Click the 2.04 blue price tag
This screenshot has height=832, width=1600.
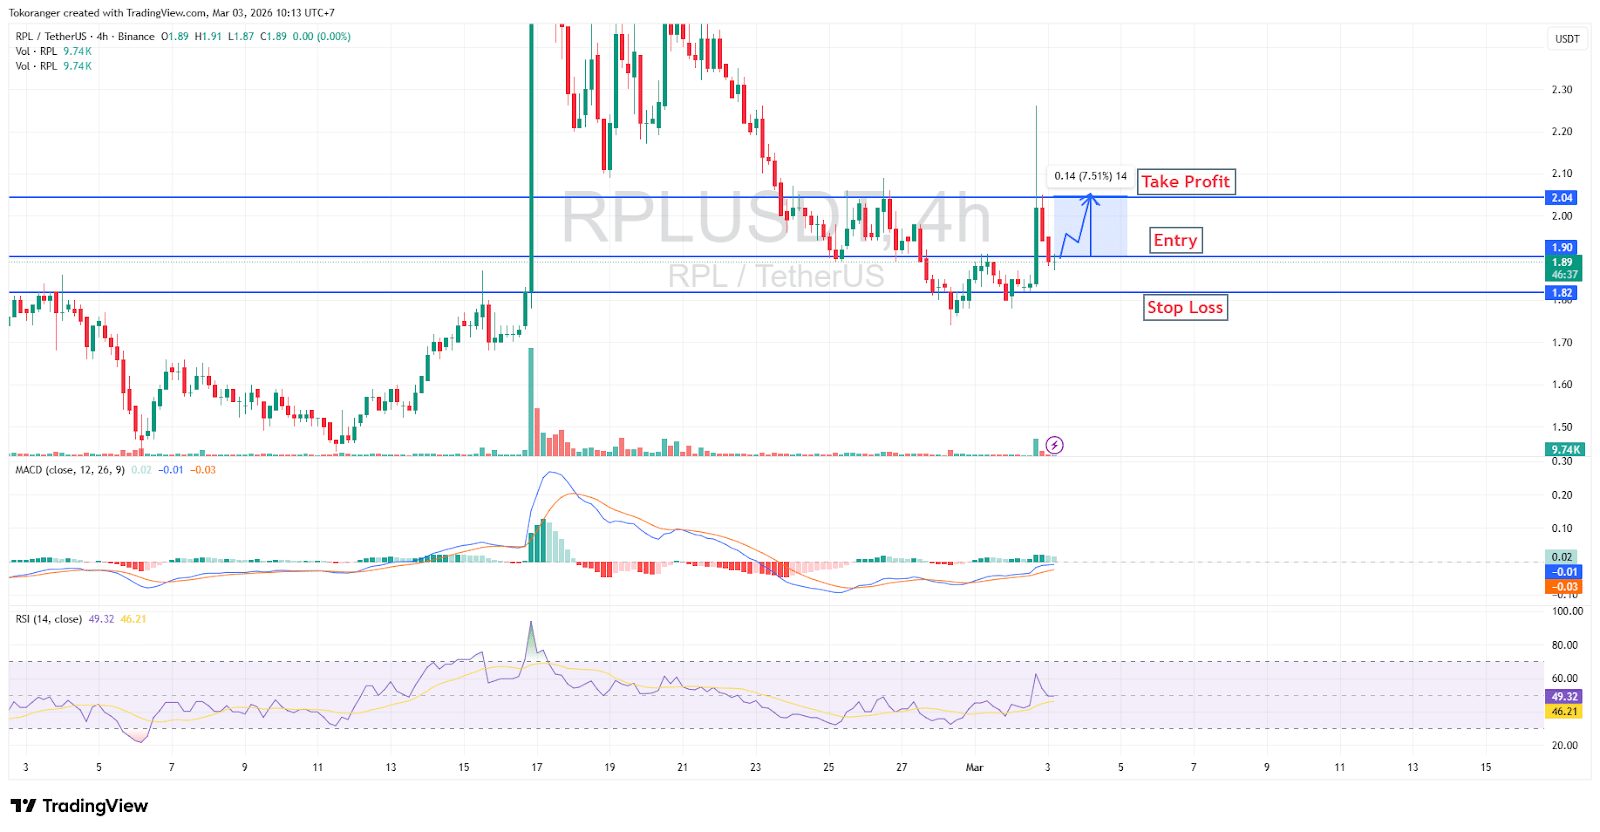[x=1561, y=198]
